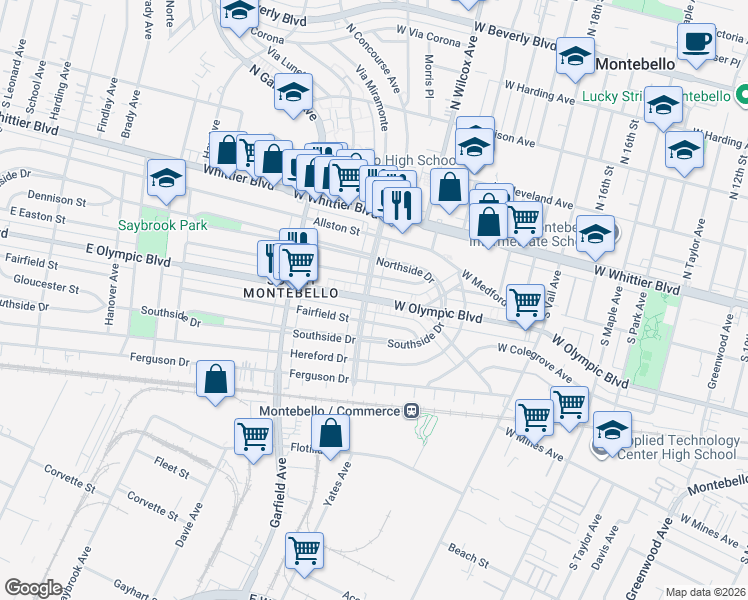Select the Northside Dr label
This screenshot has height=600, width=748.
(405, 269)
